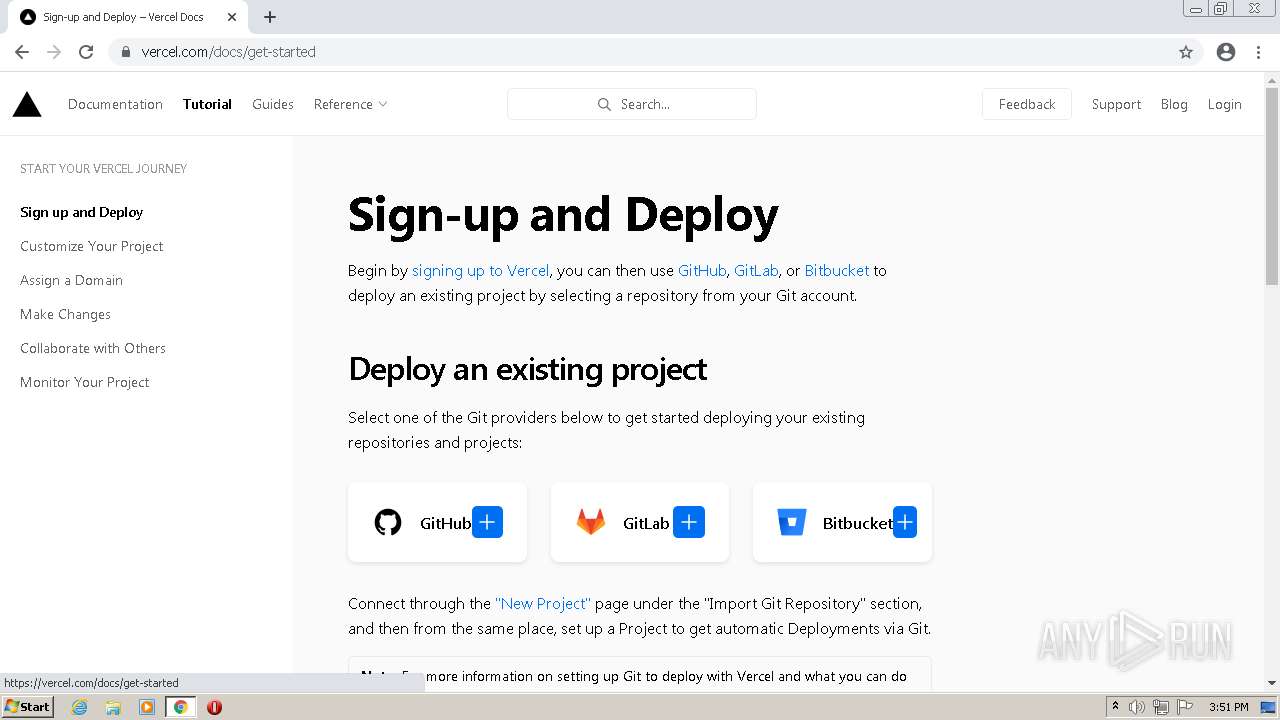Expand the Reference dropdown menu

coord(351,104)
